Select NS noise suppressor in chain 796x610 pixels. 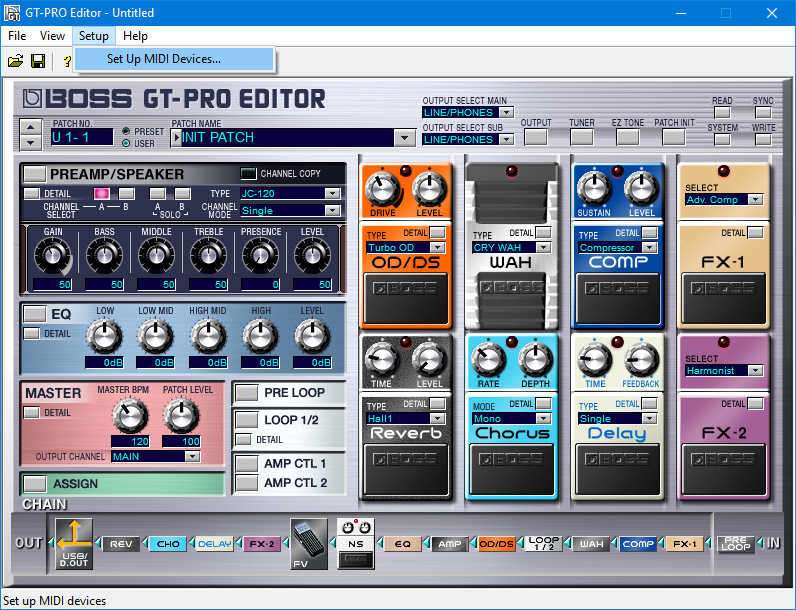coord(355,544)
